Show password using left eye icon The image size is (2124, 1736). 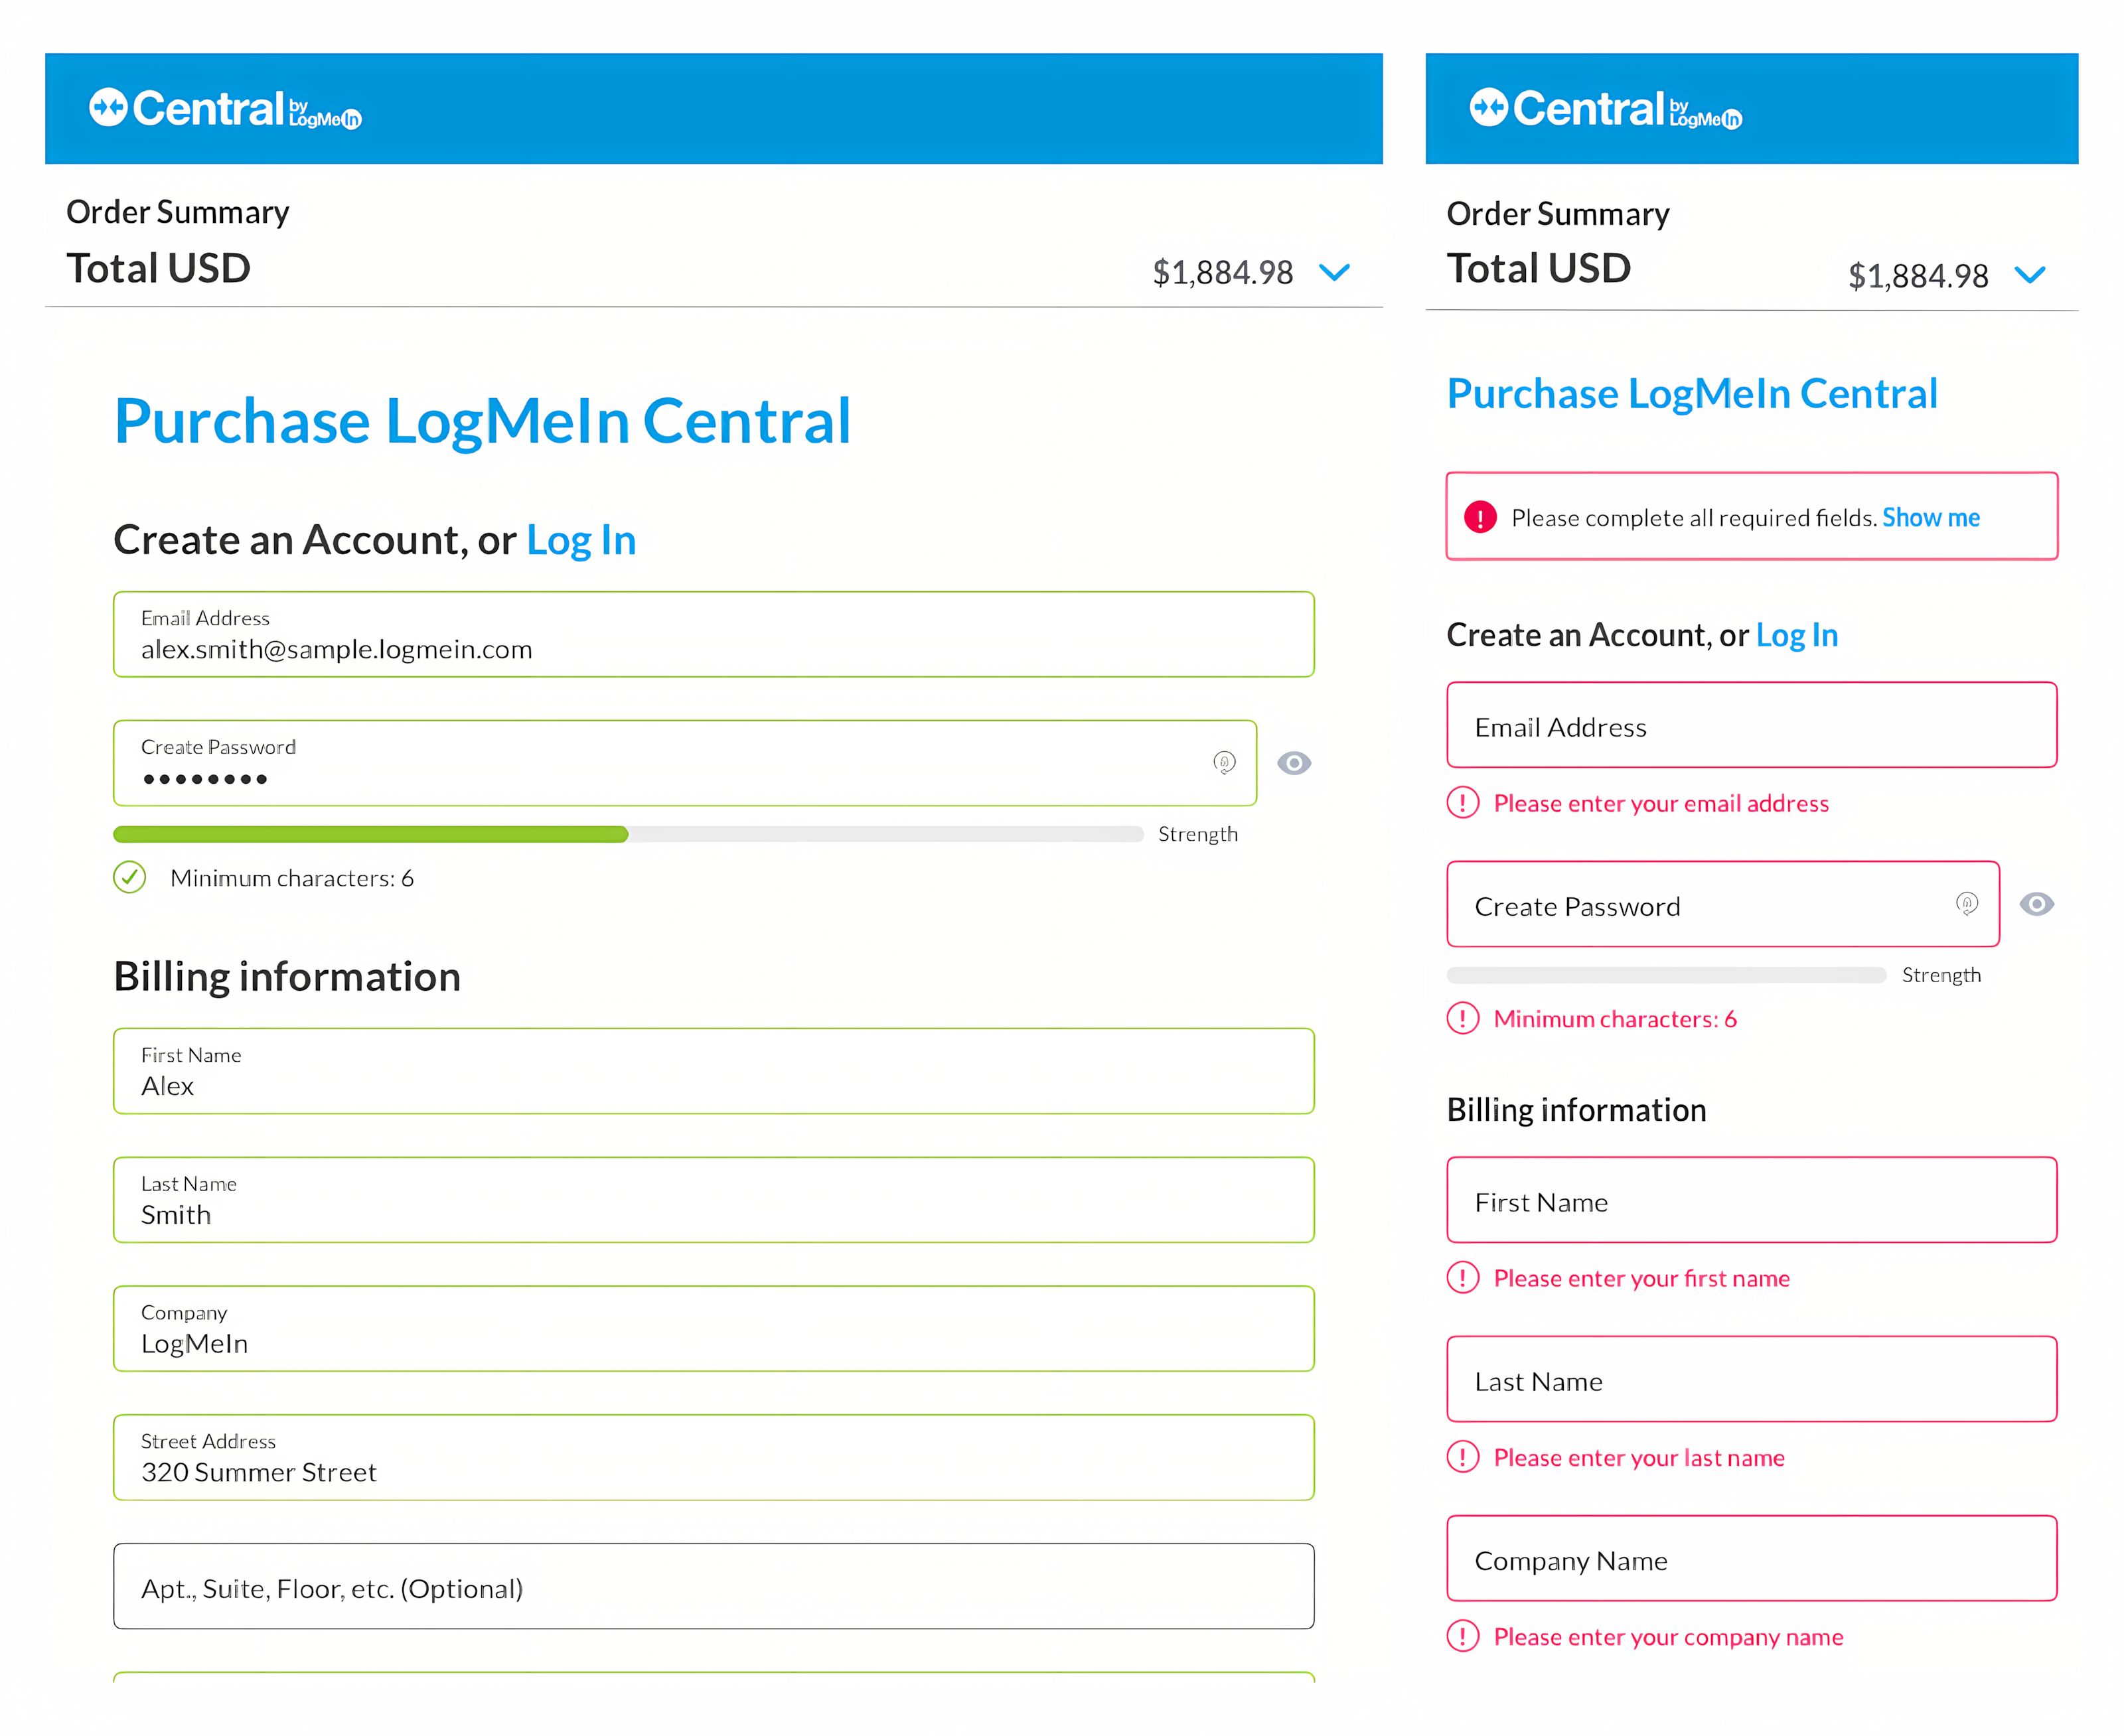[x=1294, y=763]
